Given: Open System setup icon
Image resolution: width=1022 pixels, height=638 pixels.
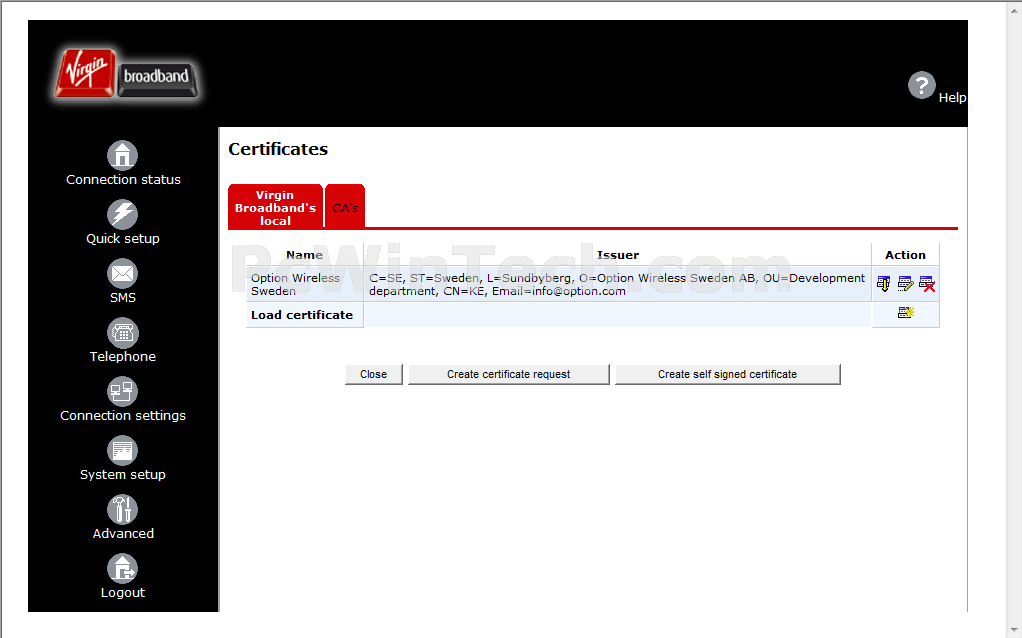Looking at the screenshot, I should coord(123,450).
